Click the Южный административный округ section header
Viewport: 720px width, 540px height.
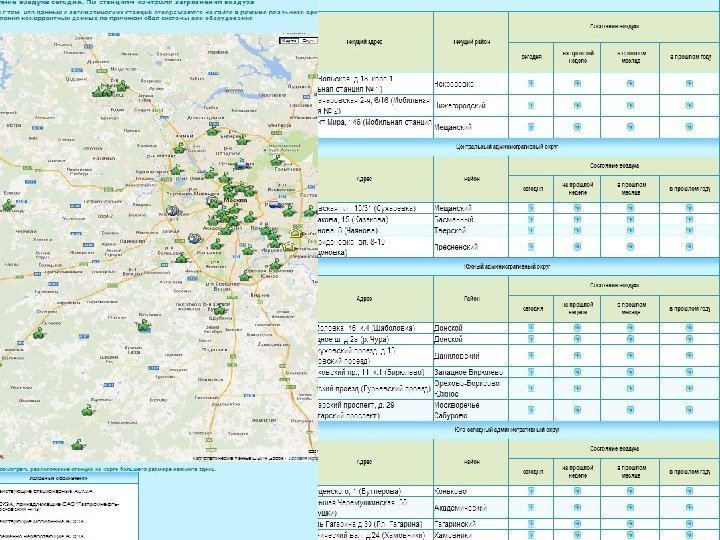coord(506,266)
